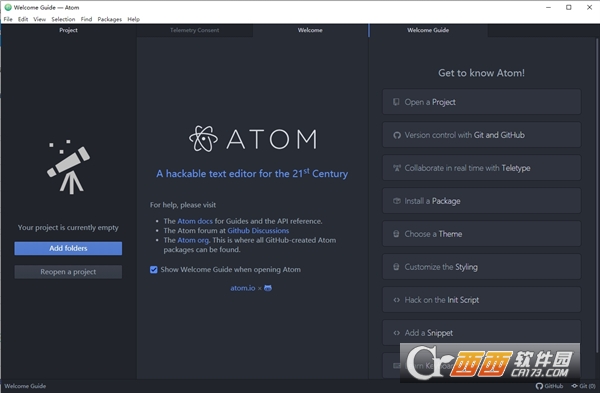Click the Welcome Guide scrollbar

click(x=597, y=195)
